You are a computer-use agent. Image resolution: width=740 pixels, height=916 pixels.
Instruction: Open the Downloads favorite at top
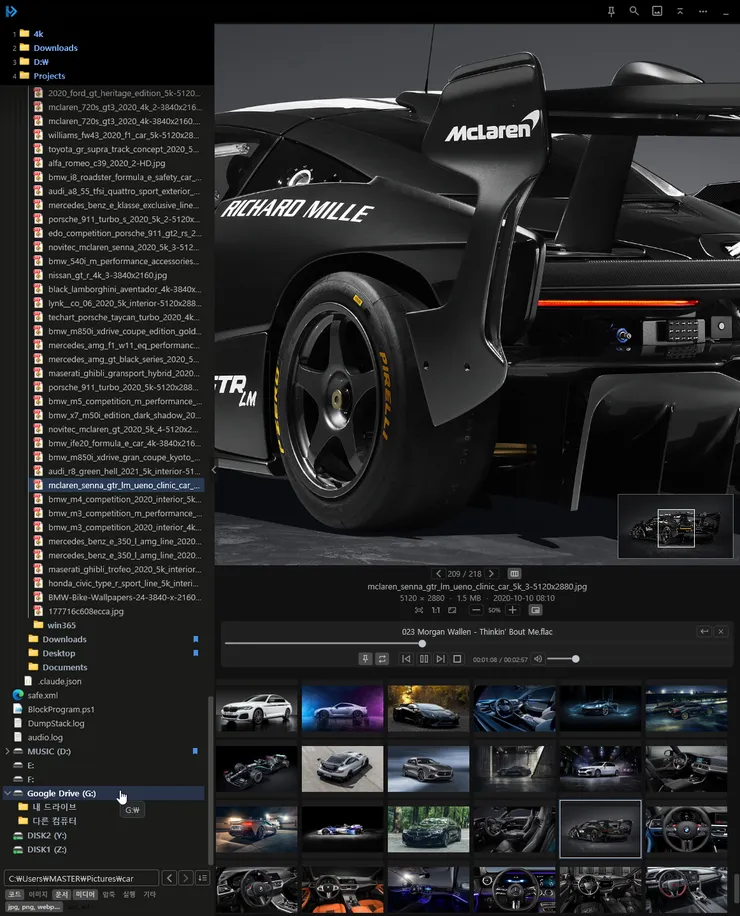tap(49, 48)
